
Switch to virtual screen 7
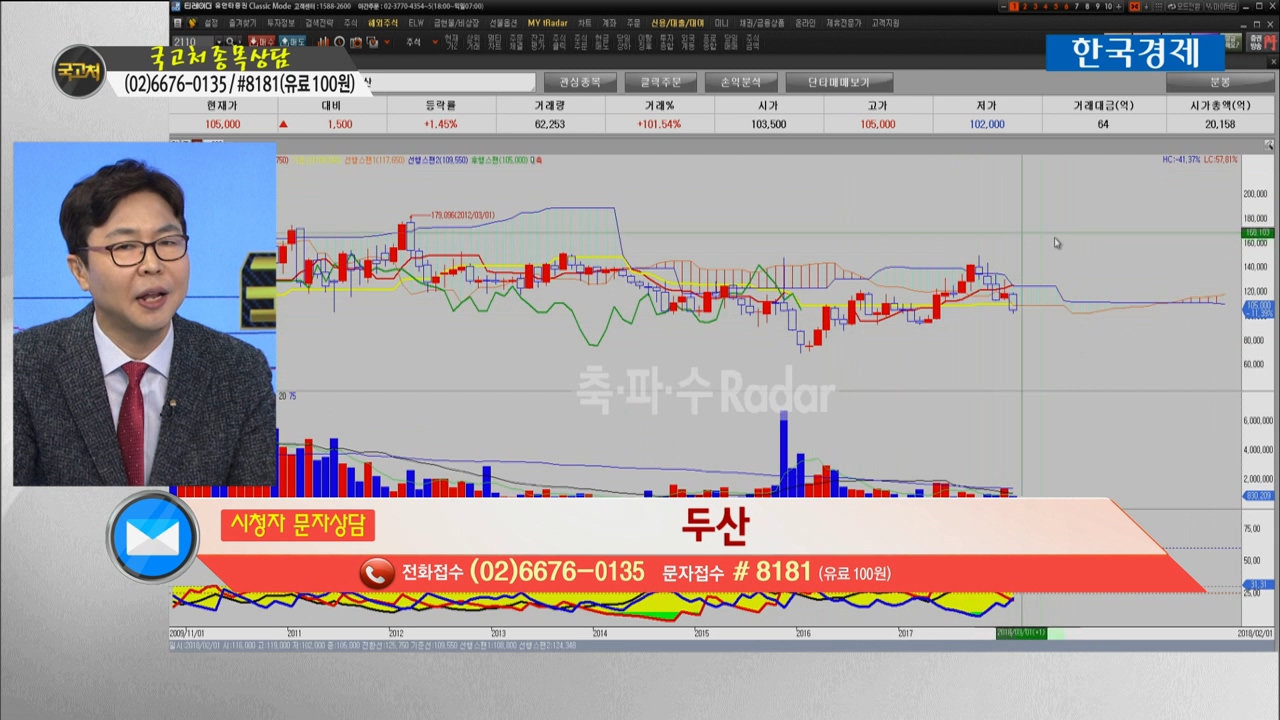1076,6
